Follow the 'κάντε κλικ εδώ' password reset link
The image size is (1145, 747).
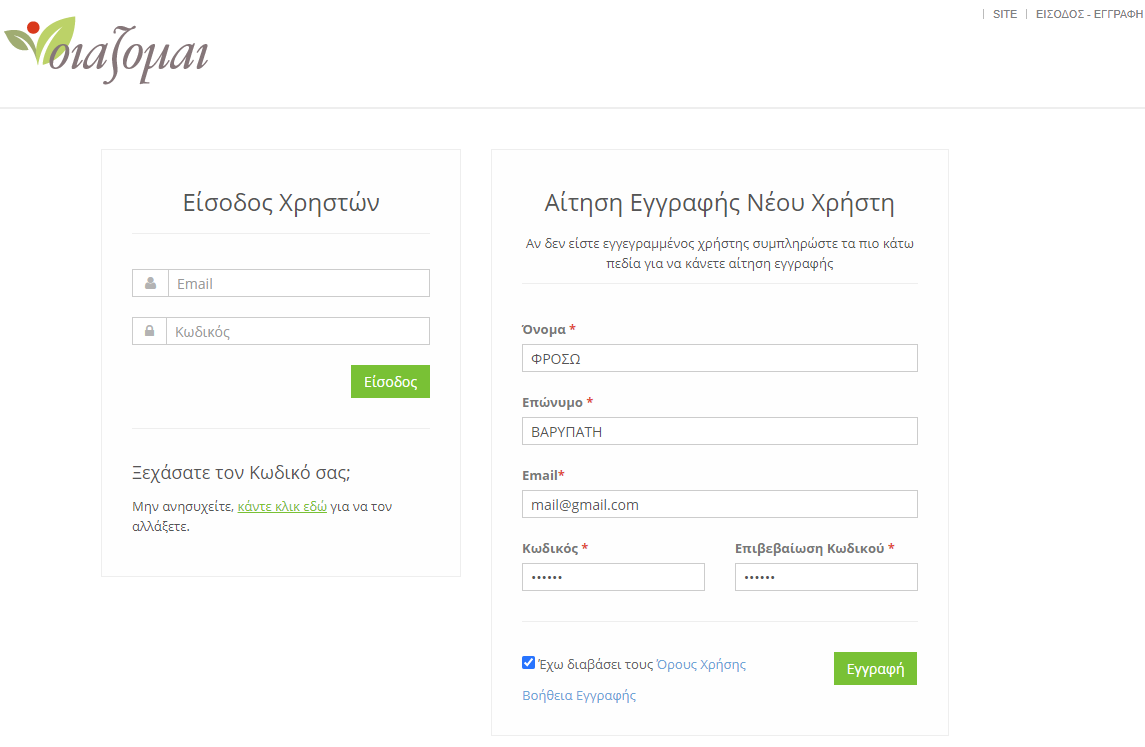[x=282, y=507]
